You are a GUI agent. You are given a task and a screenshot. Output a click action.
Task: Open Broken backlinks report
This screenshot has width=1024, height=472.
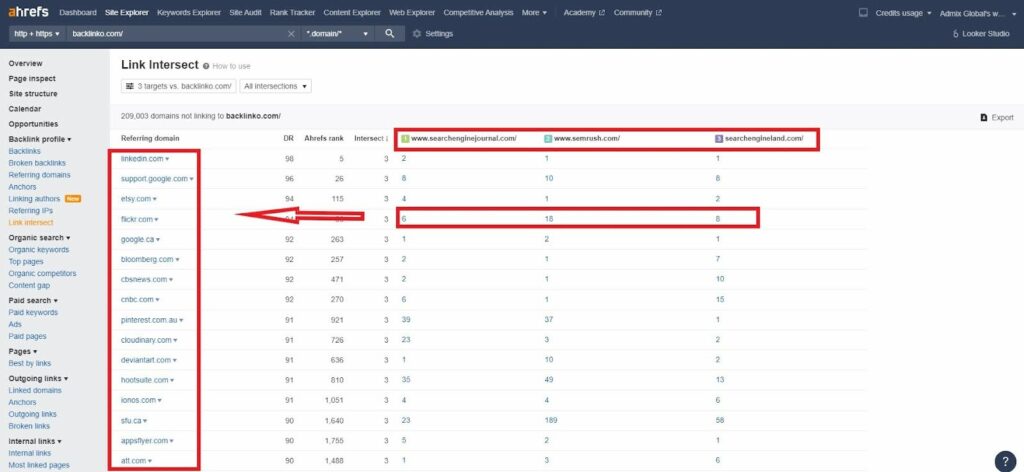pos(37,163)
